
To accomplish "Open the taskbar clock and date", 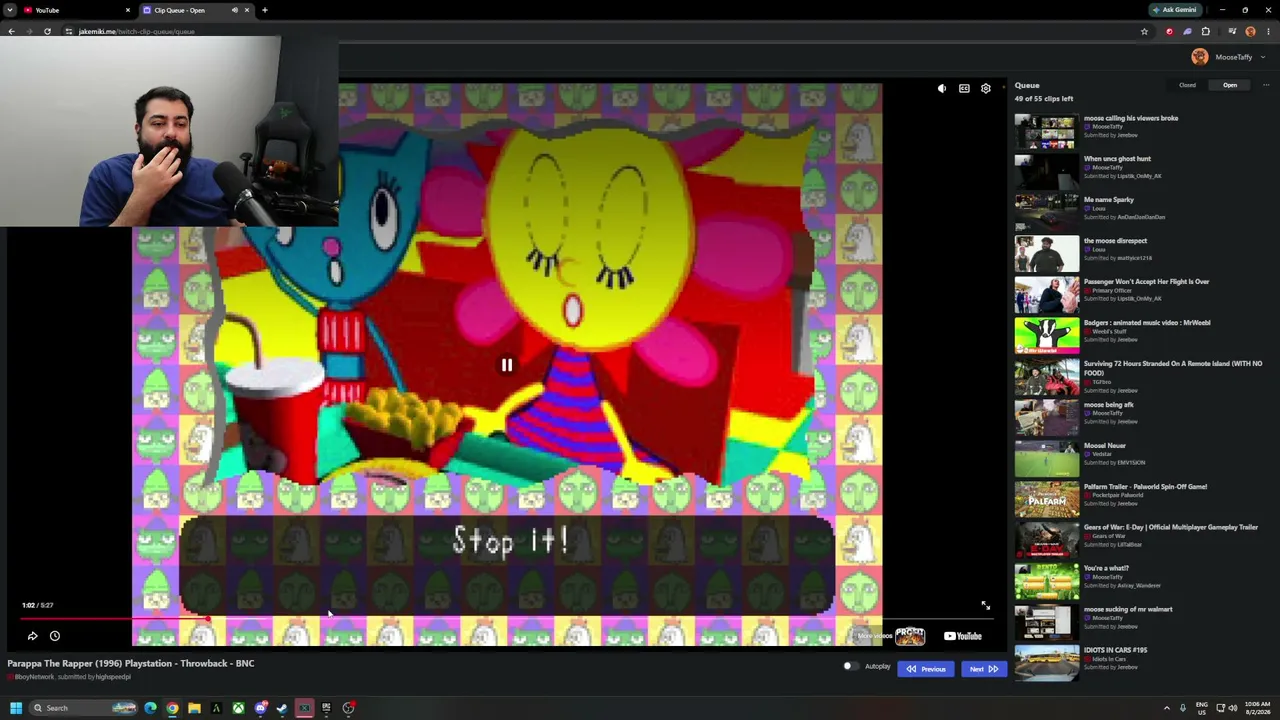I will pyautogui.click(x=1257, y=708).
